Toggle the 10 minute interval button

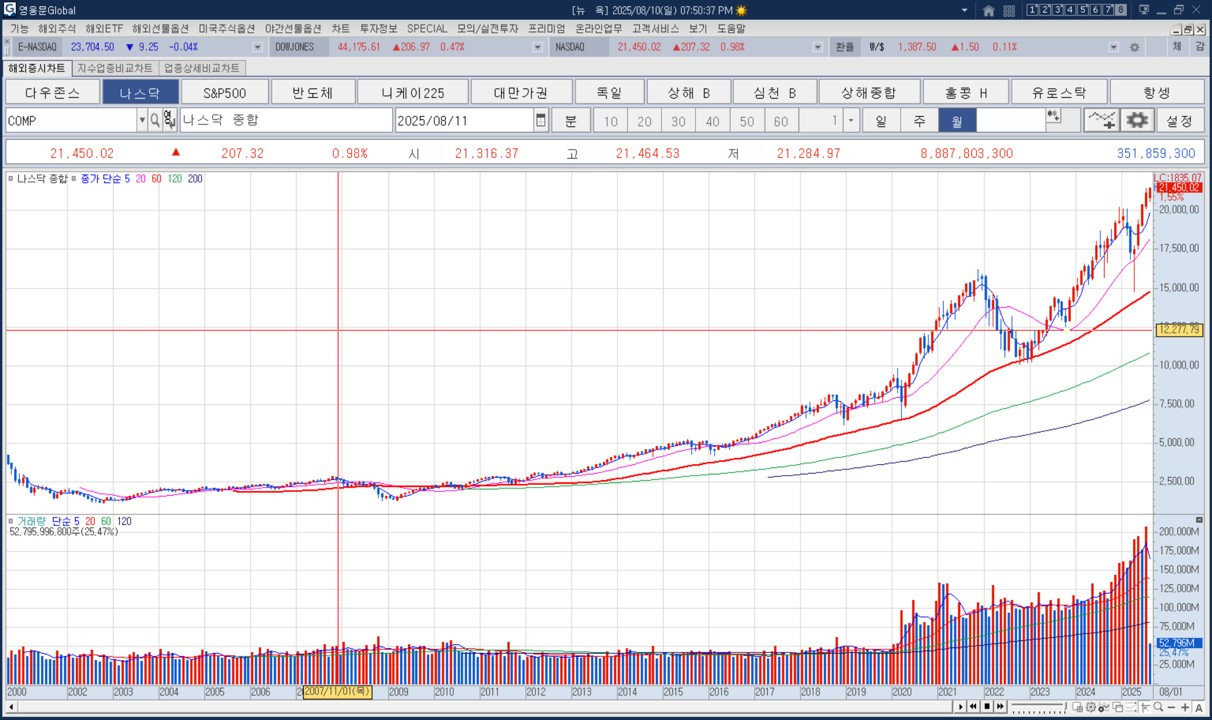(x=611, y=120)
